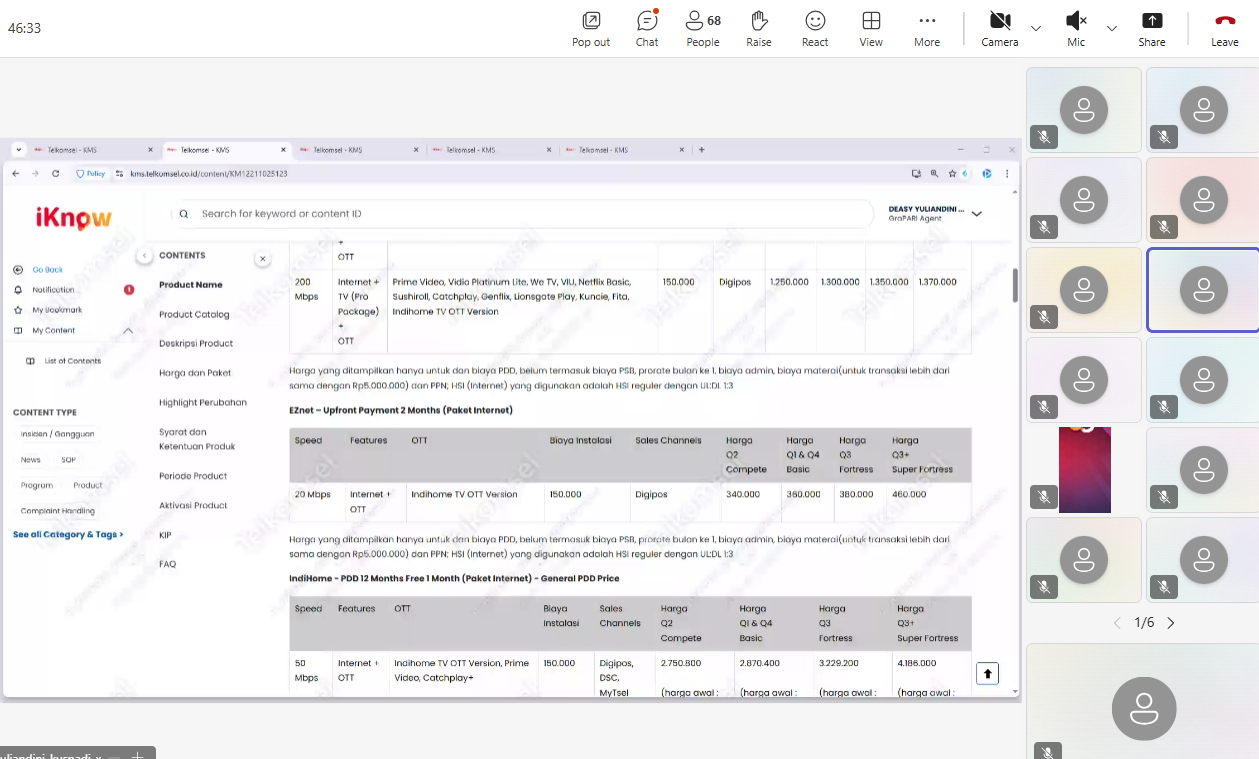Viewport: 1259px width, 759px height.
Task: Click the scroll-to-top arrow button
Action: (988, 674)
